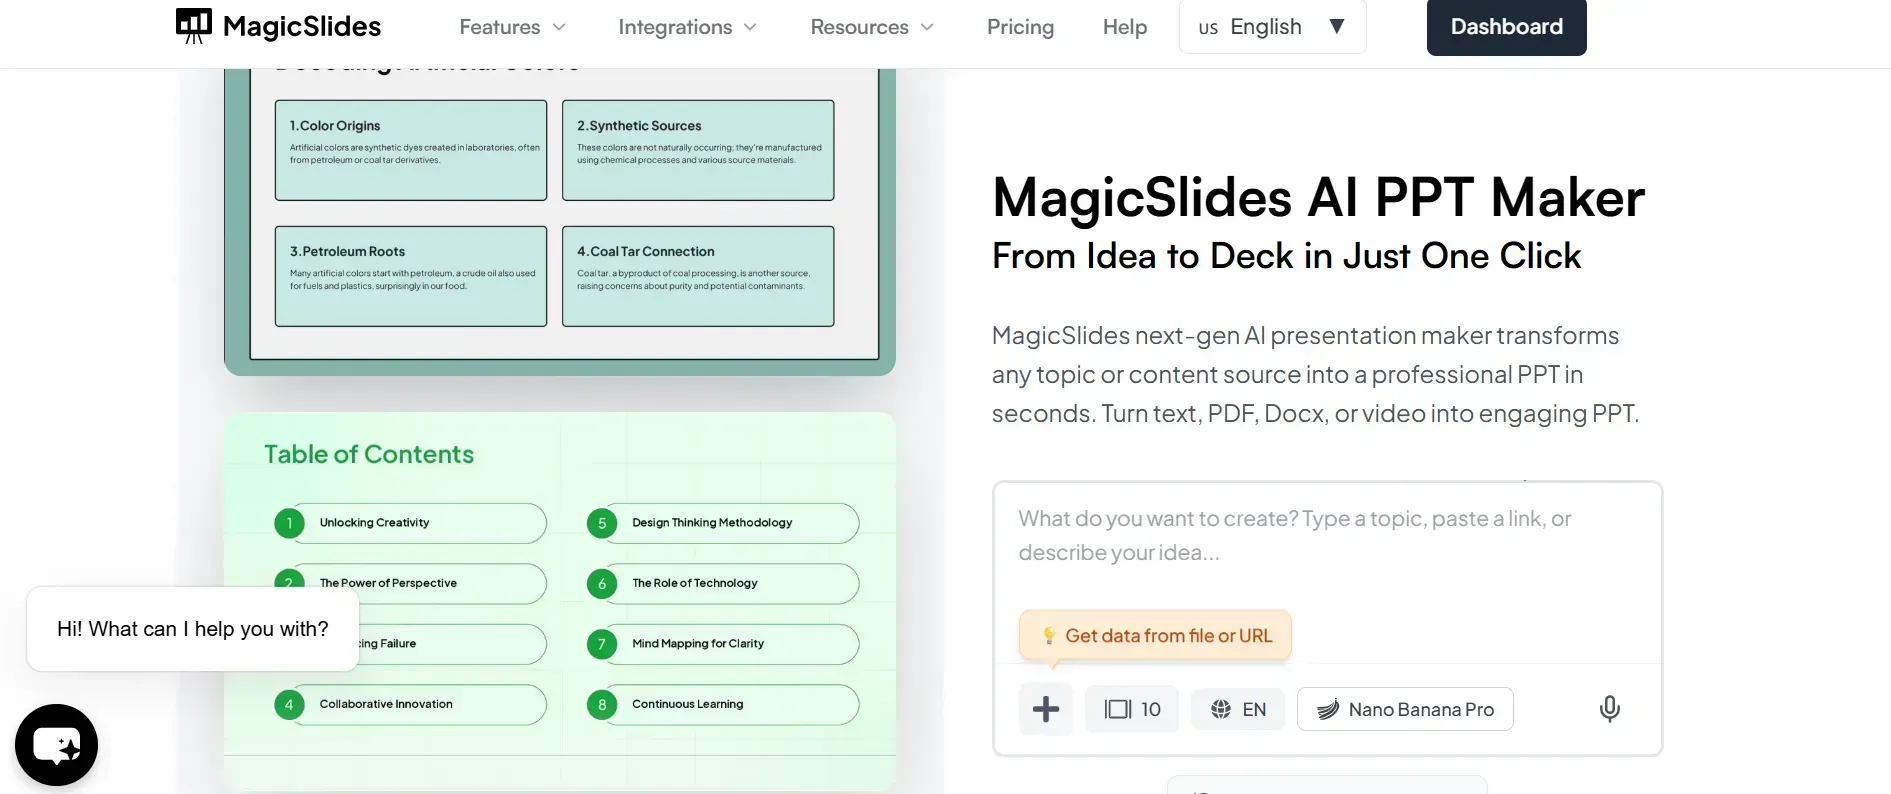Open the slide count selector showing 10

pos(1132,709)
